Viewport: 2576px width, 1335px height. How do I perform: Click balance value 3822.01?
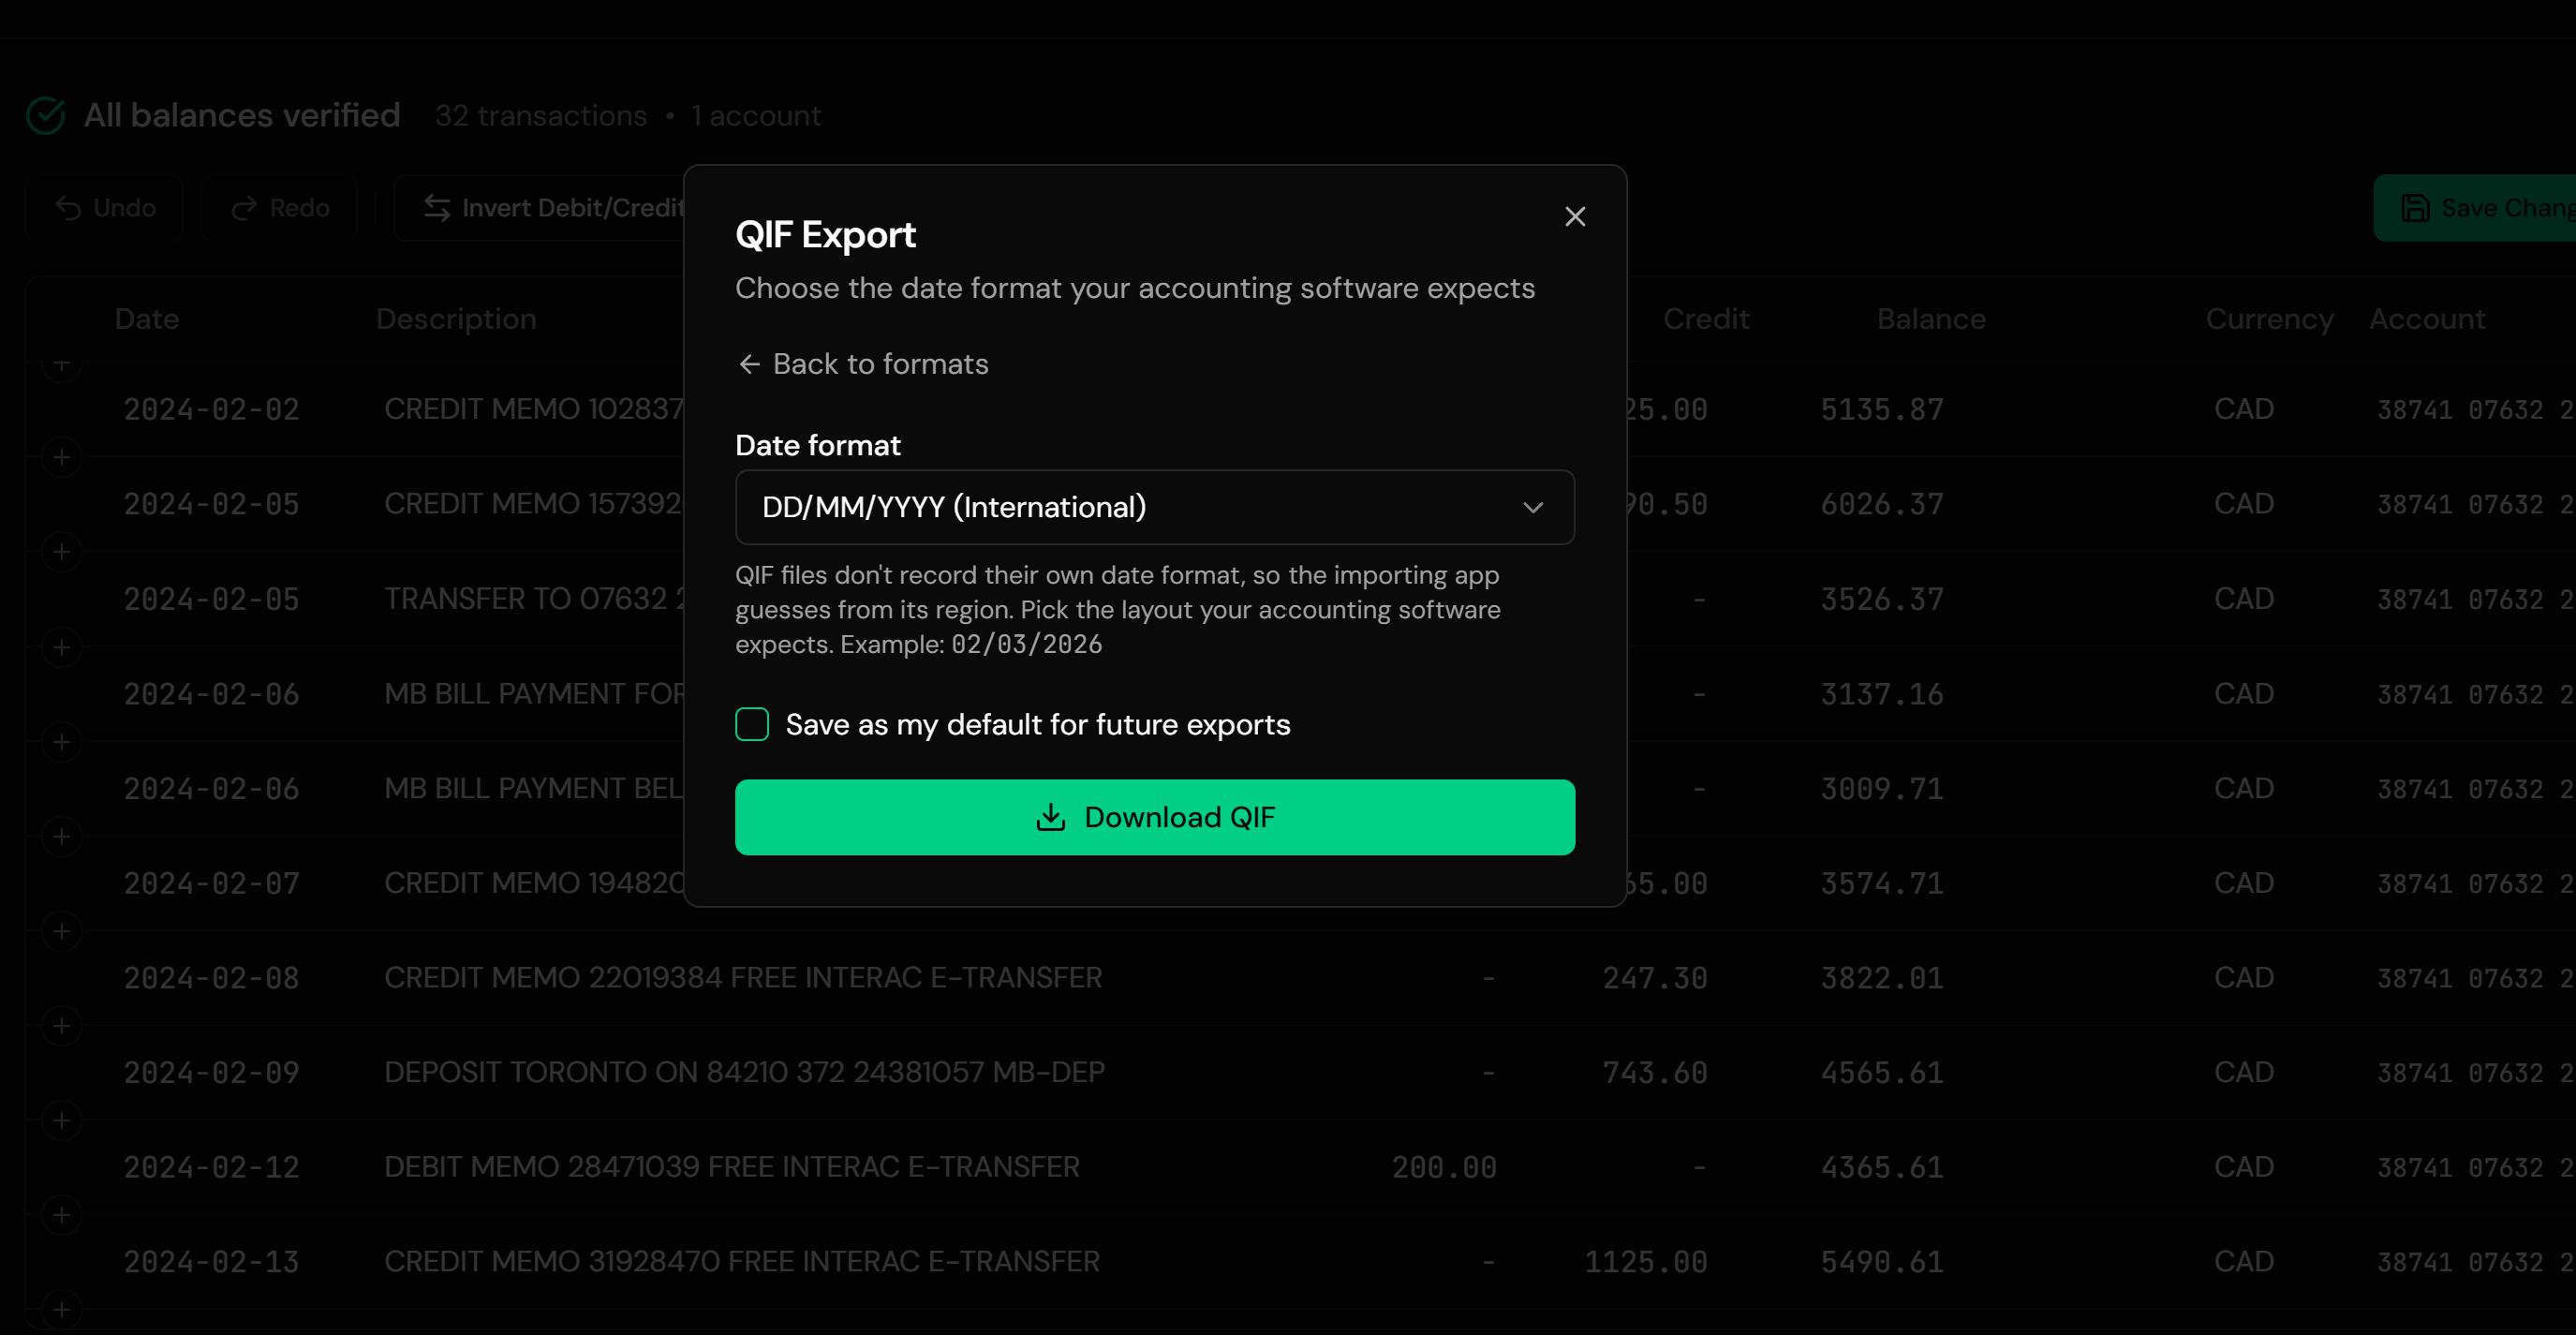coord(1882,978)
